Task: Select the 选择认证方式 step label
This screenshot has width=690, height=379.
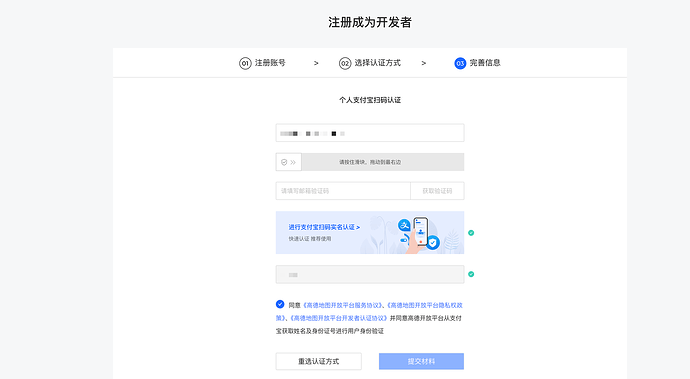Action: (378, 63)
